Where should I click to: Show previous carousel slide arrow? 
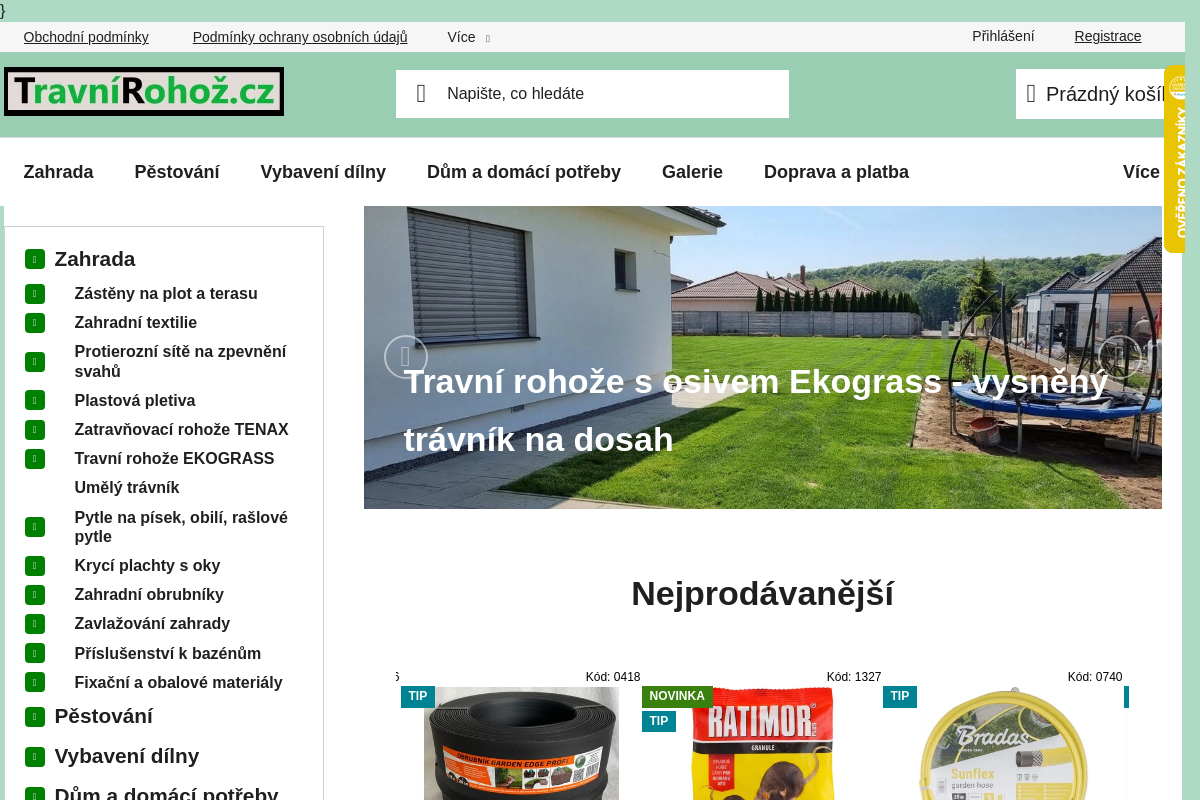pyautogui.click(x=406, y=357)
